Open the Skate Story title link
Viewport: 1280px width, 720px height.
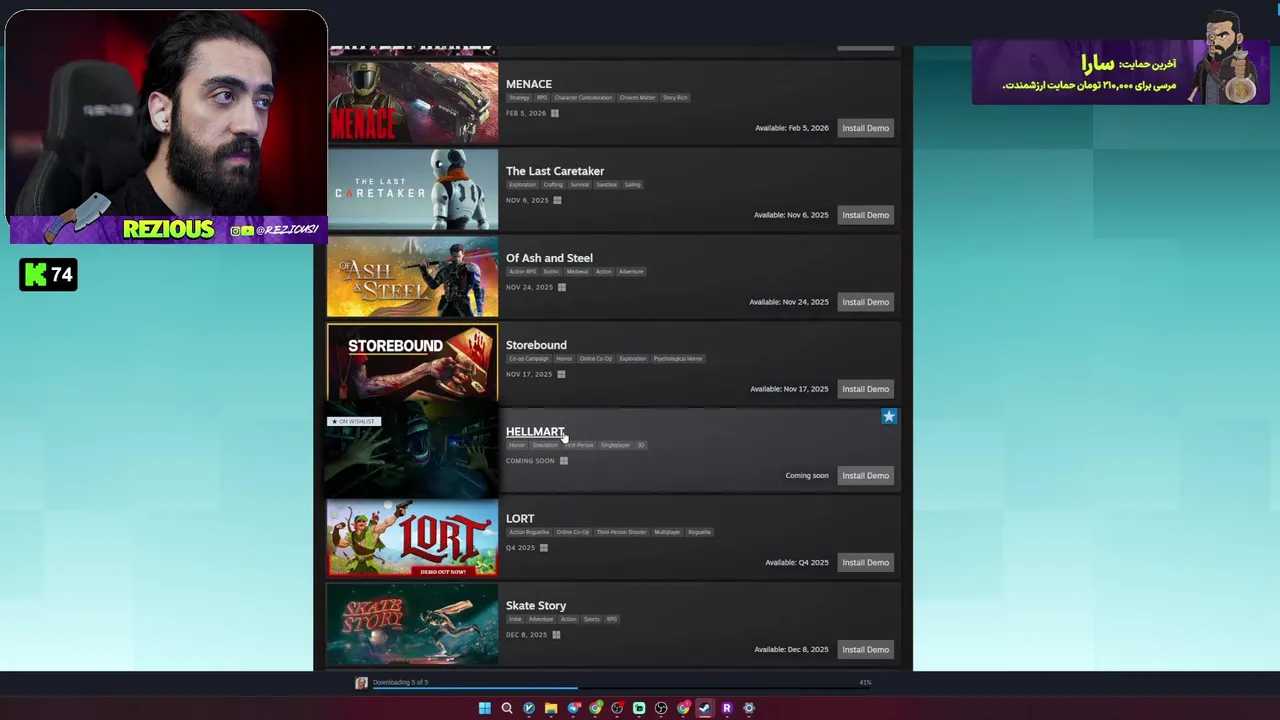[x=536, y=606]
